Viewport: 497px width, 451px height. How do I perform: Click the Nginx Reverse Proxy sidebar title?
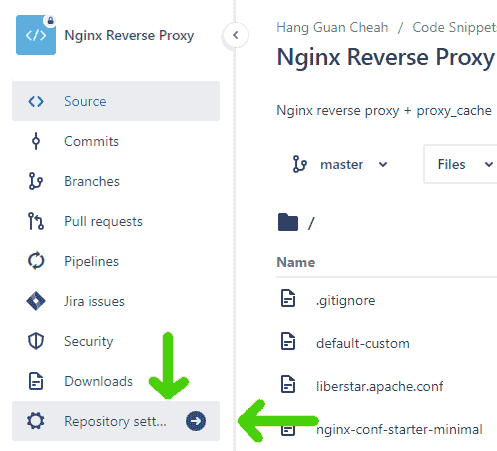click(129, 35)
